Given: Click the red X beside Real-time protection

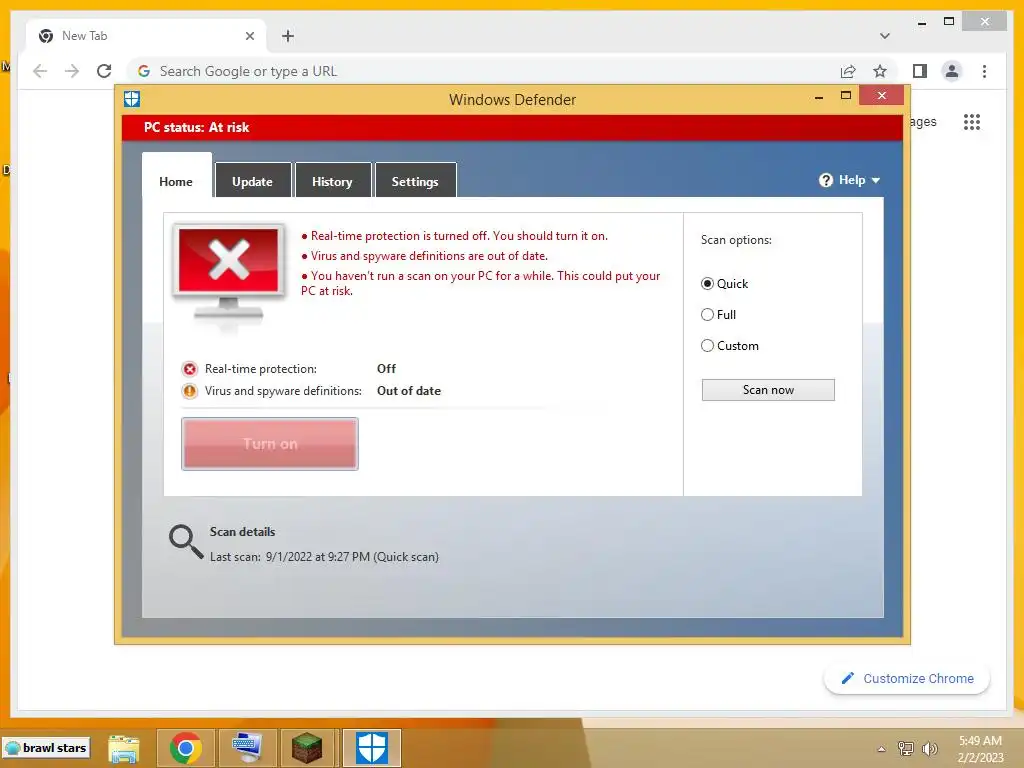Looking at the screenshot, I should coord(189,369).
